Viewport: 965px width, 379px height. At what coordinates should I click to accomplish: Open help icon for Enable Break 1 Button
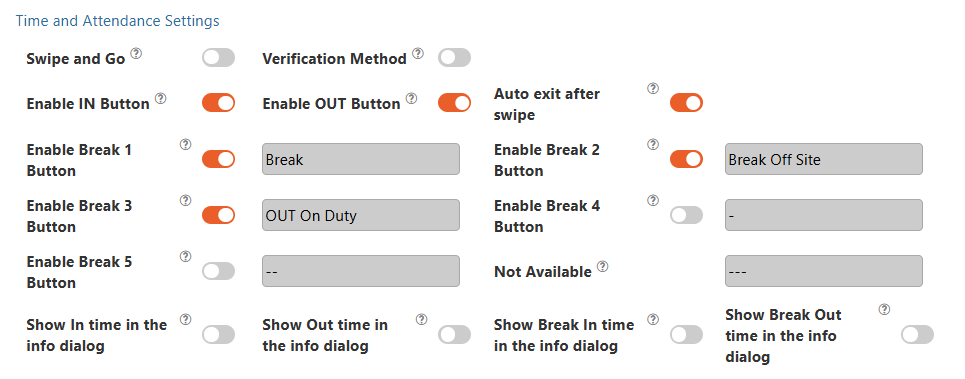pos(185,145)
